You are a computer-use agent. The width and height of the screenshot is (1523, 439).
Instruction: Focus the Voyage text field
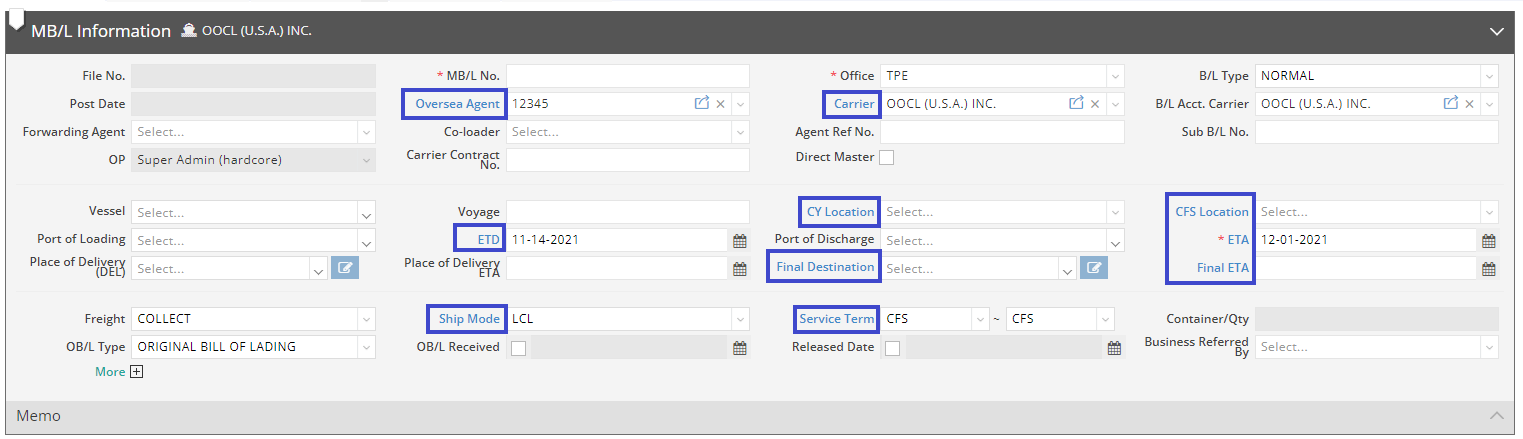(627, 212)
